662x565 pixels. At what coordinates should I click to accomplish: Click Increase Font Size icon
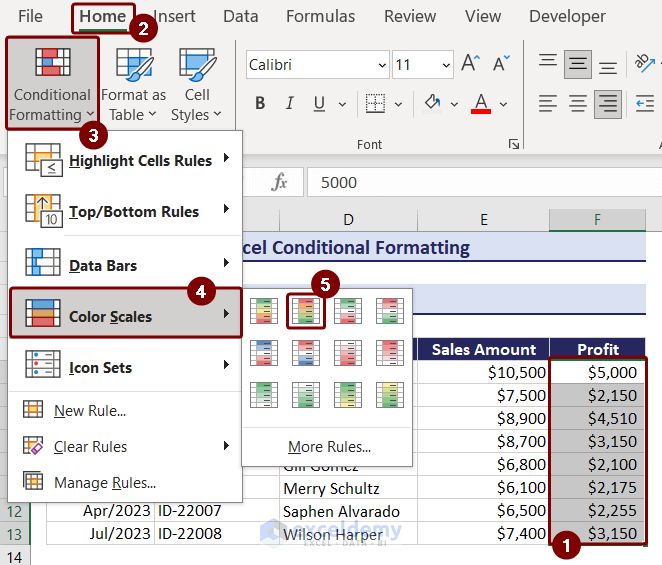click(x=470, y=64)
